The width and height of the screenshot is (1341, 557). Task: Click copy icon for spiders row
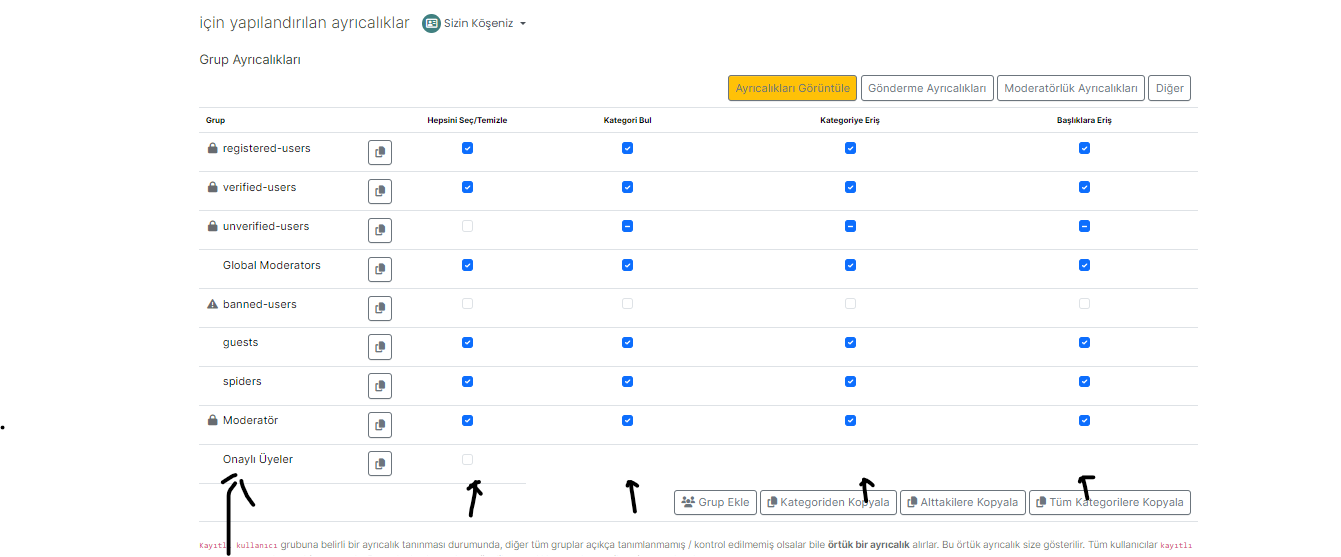point(379,386)
